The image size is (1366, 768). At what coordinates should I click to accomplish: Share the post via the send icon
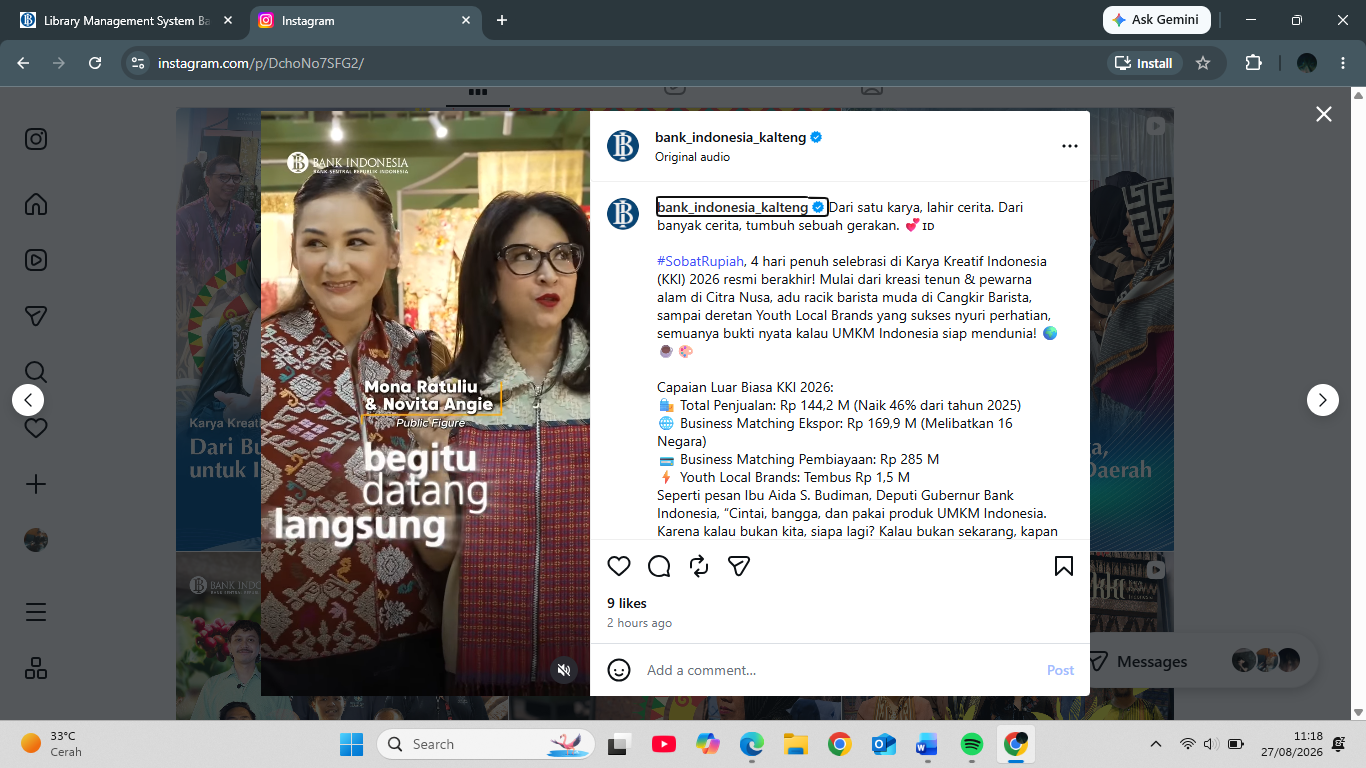(739, 566)
